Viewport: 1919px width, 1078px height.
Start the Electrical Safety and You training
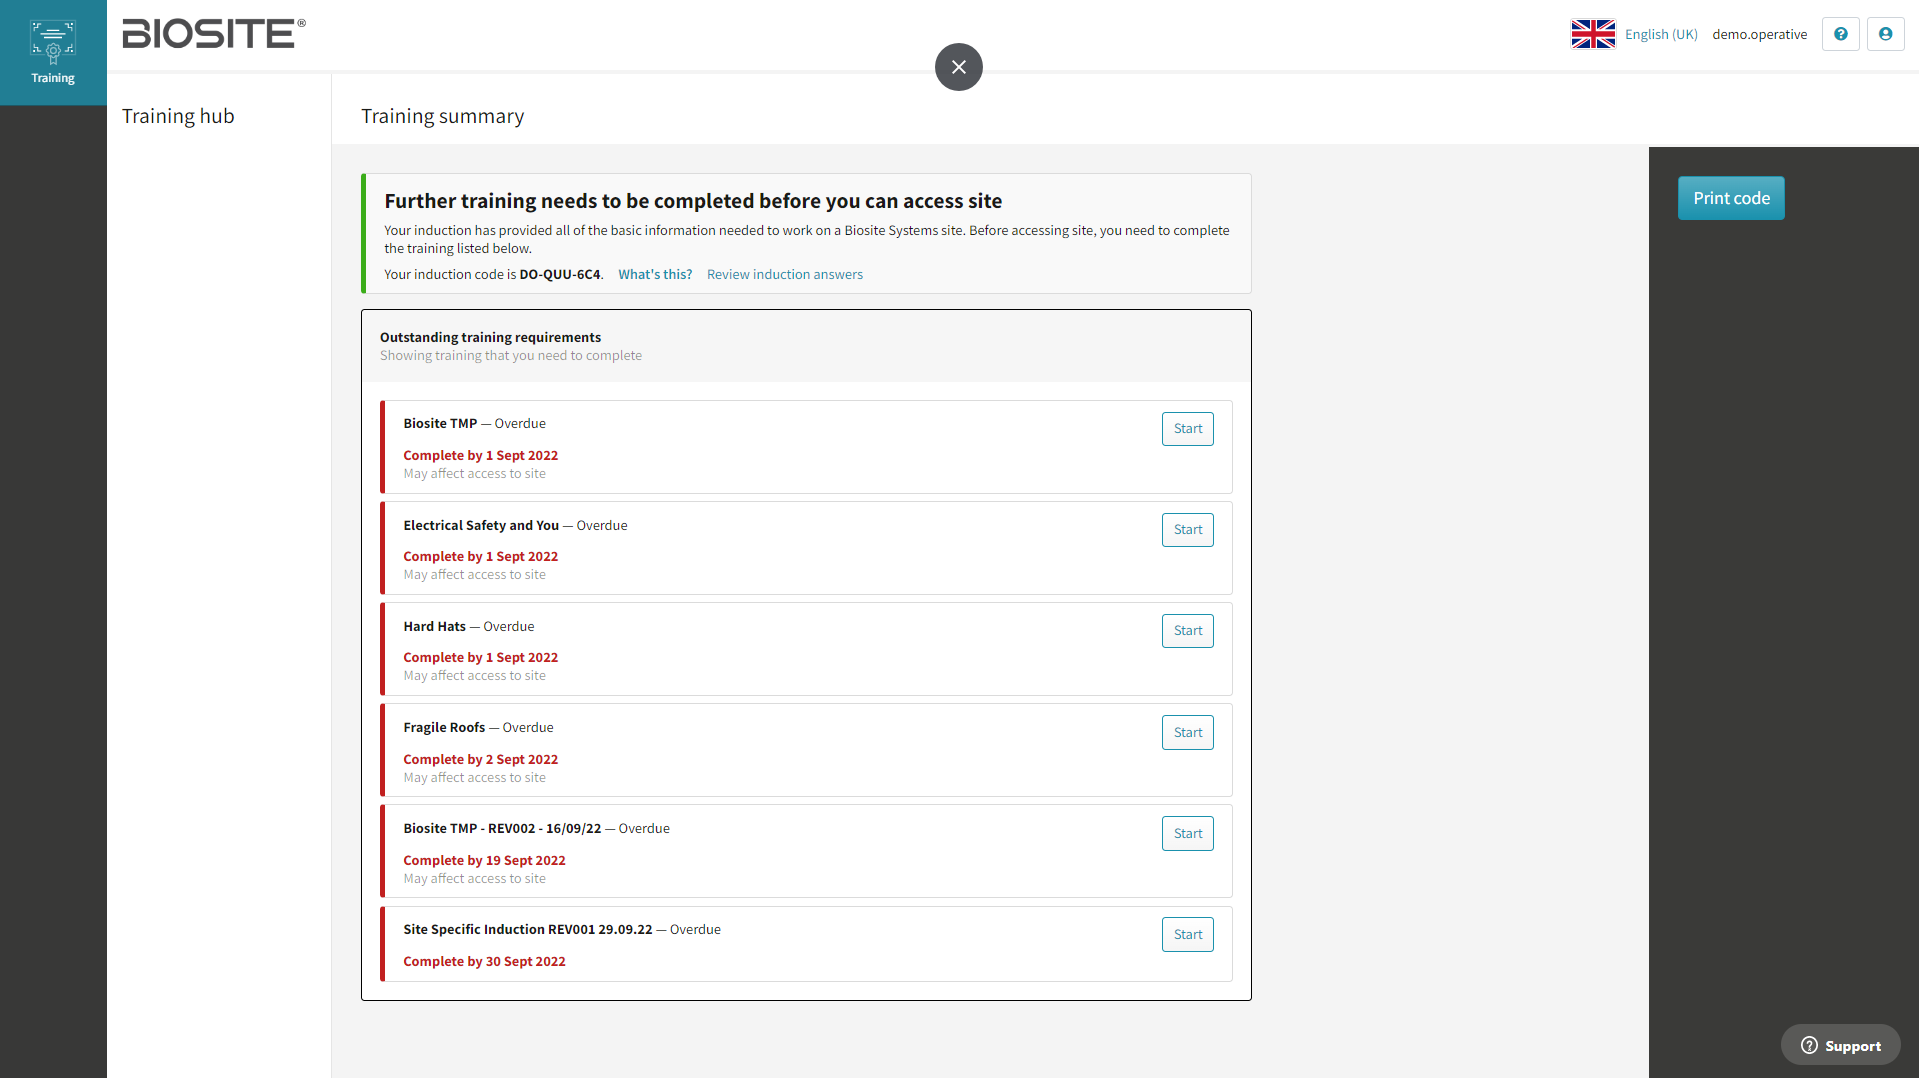coord(1187,530)
